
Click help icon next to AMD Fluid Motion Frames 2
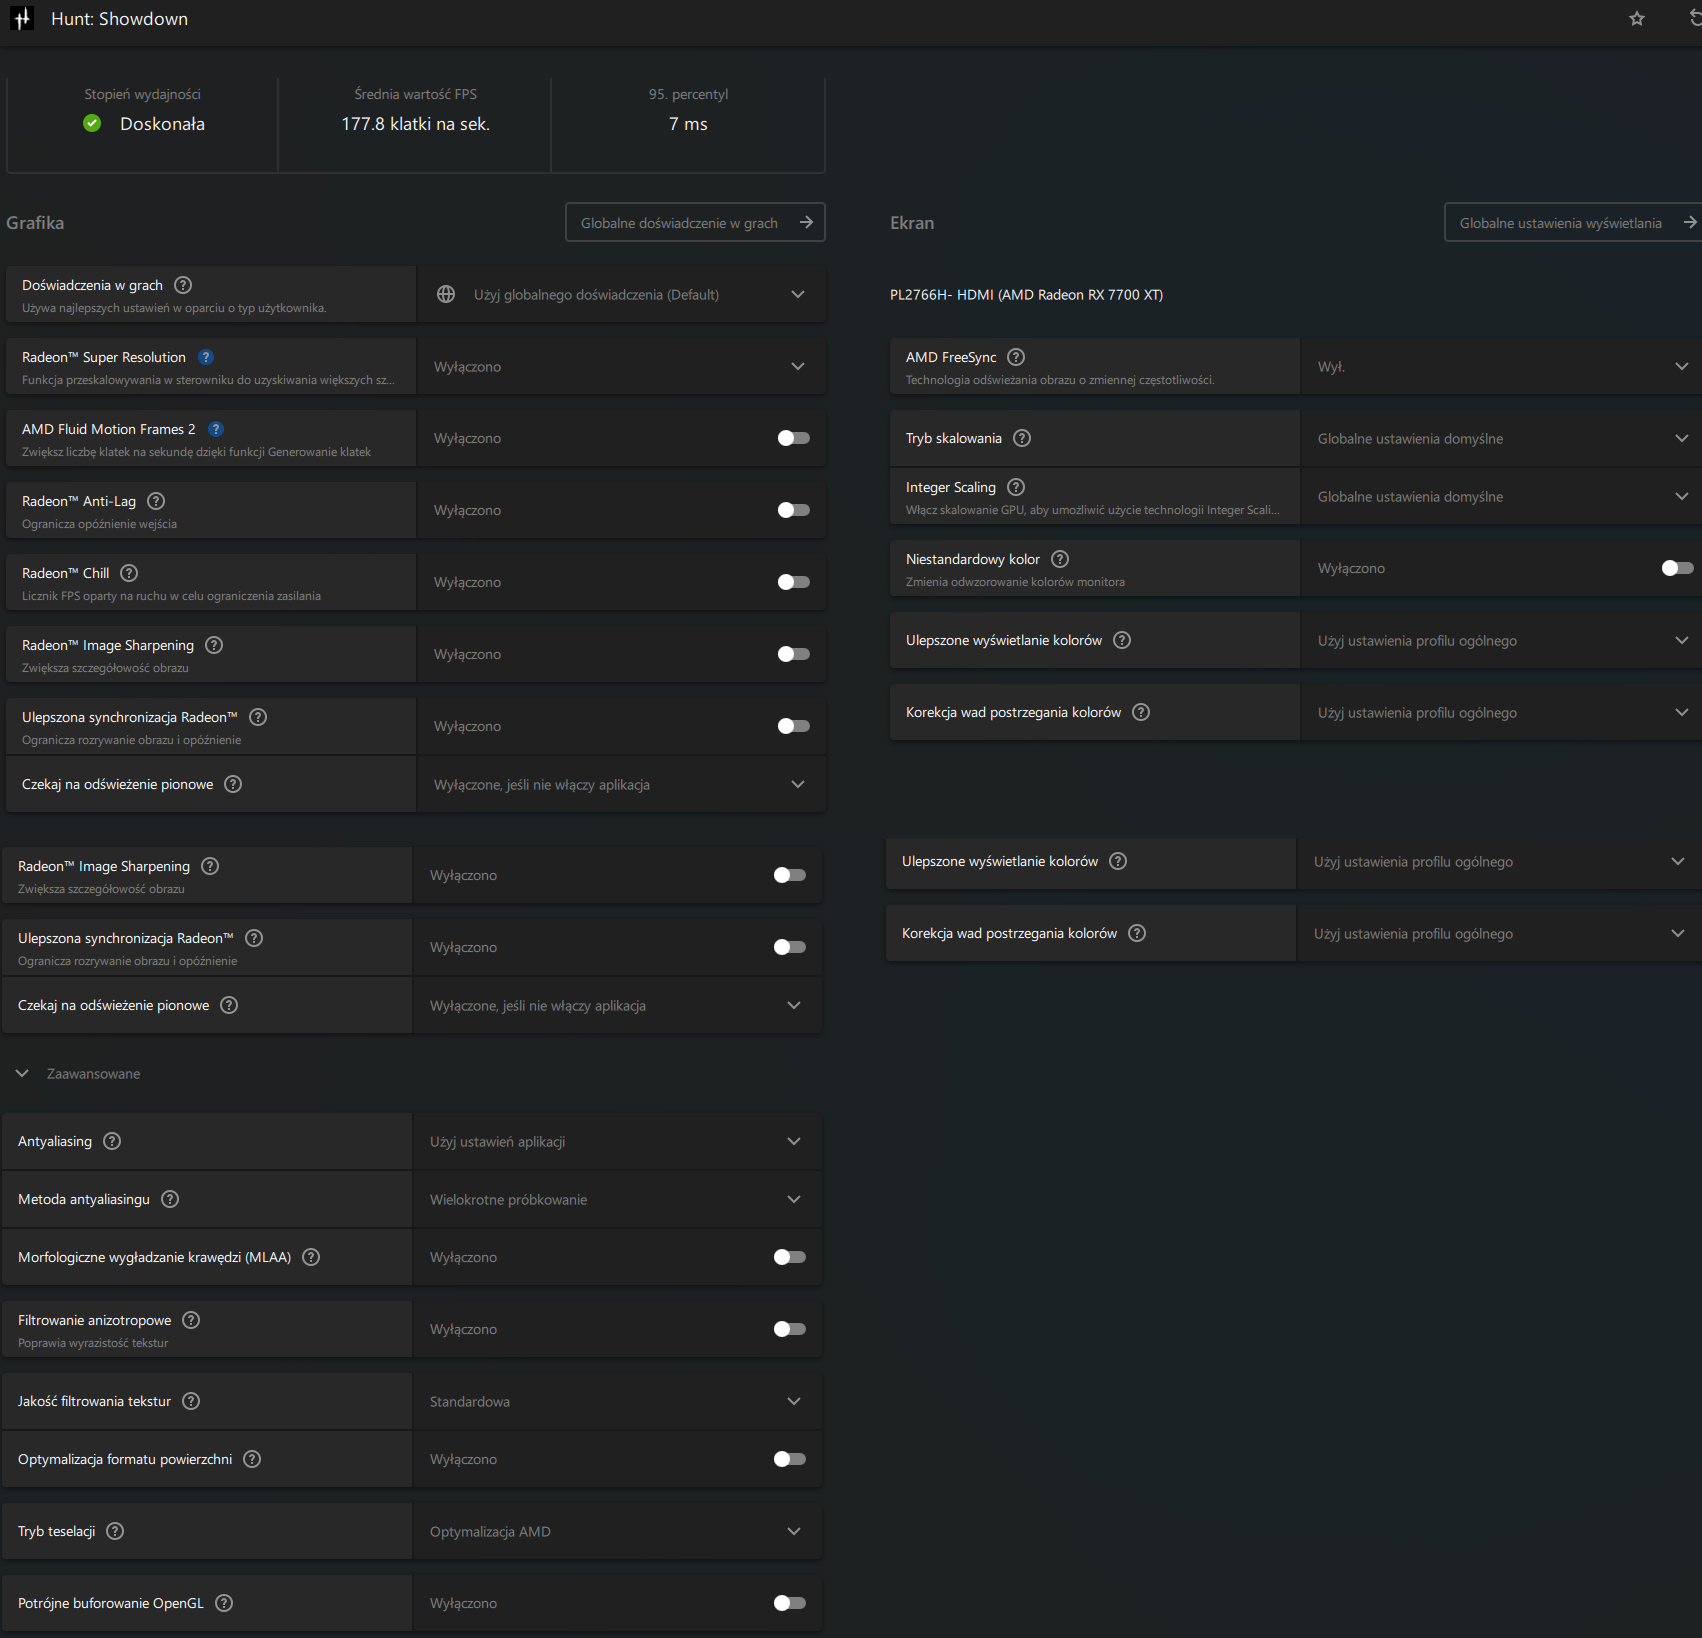[216, 429]
